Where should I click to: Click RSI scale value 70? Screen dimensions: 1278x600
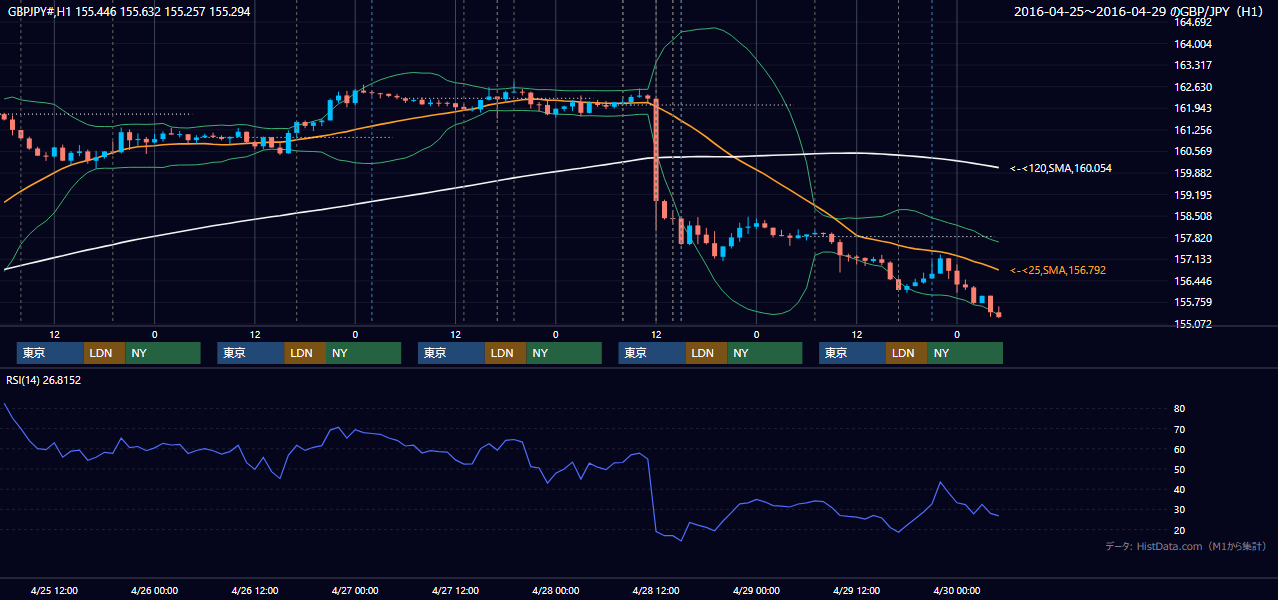(1180, 429)
